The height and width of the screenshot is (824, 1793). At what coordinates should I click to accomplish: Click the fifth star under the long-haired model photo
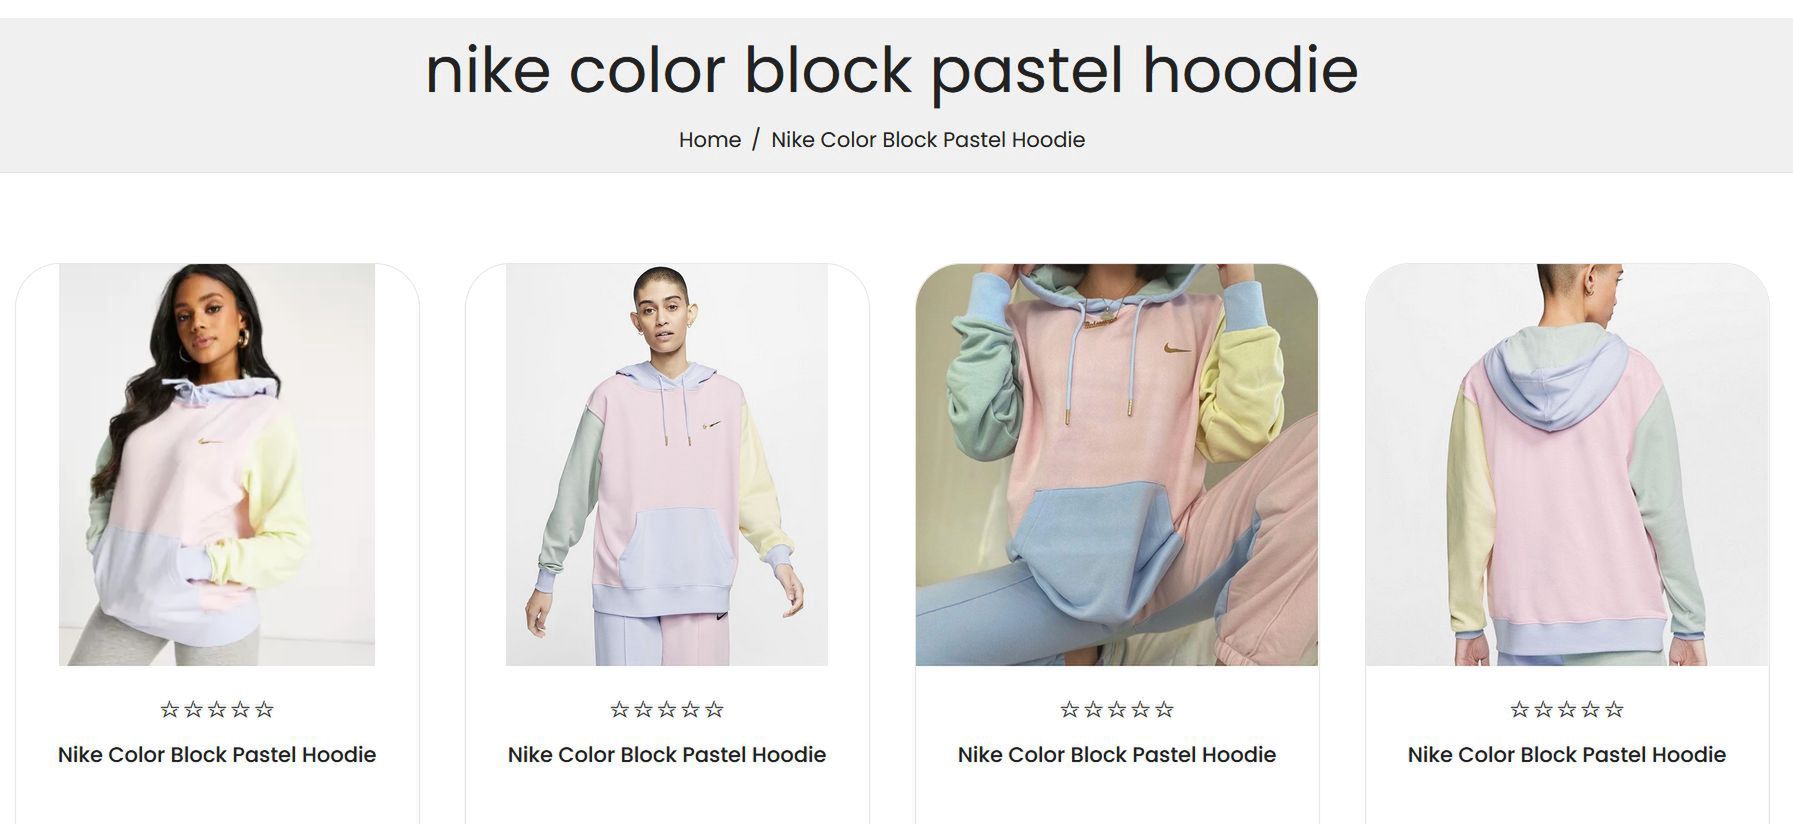coord(264,710)
